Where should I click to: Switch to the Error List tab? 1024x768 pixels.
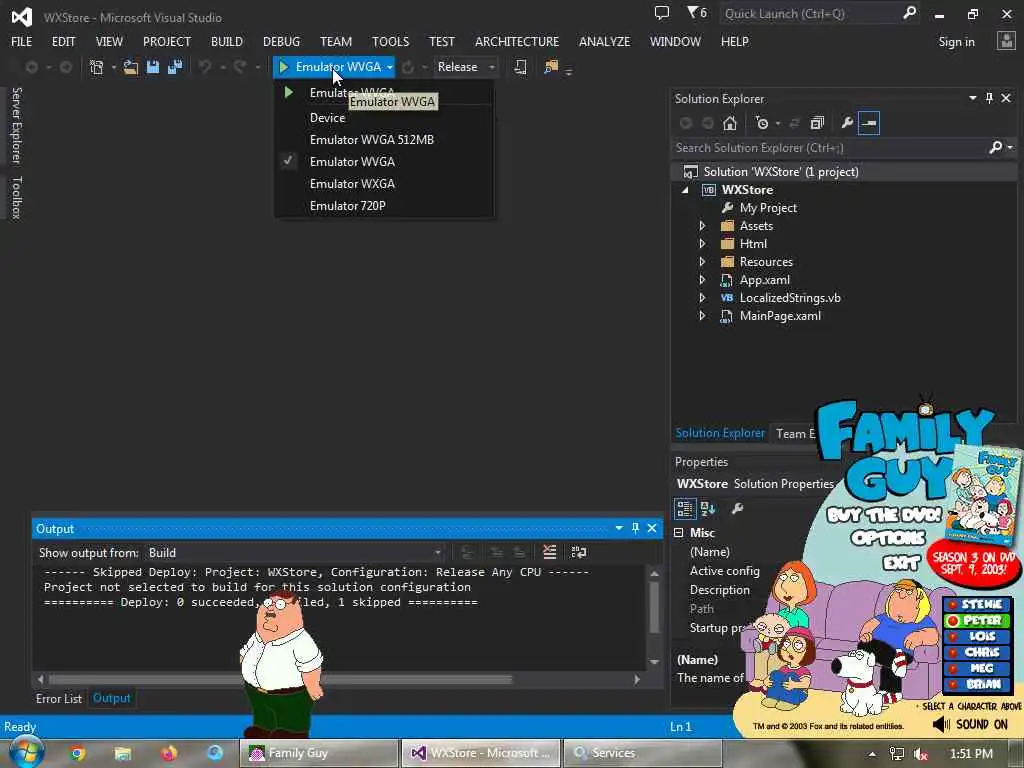59,698
